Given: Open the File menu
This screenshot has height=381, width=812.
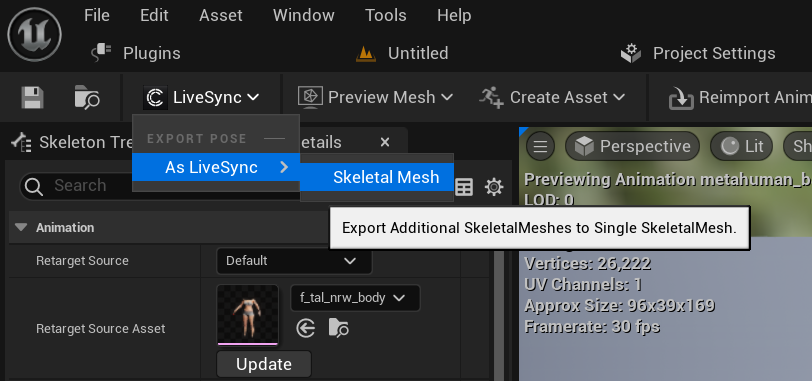Looking at the screenshot, I should pyautogui.click(x=97, y=16).
